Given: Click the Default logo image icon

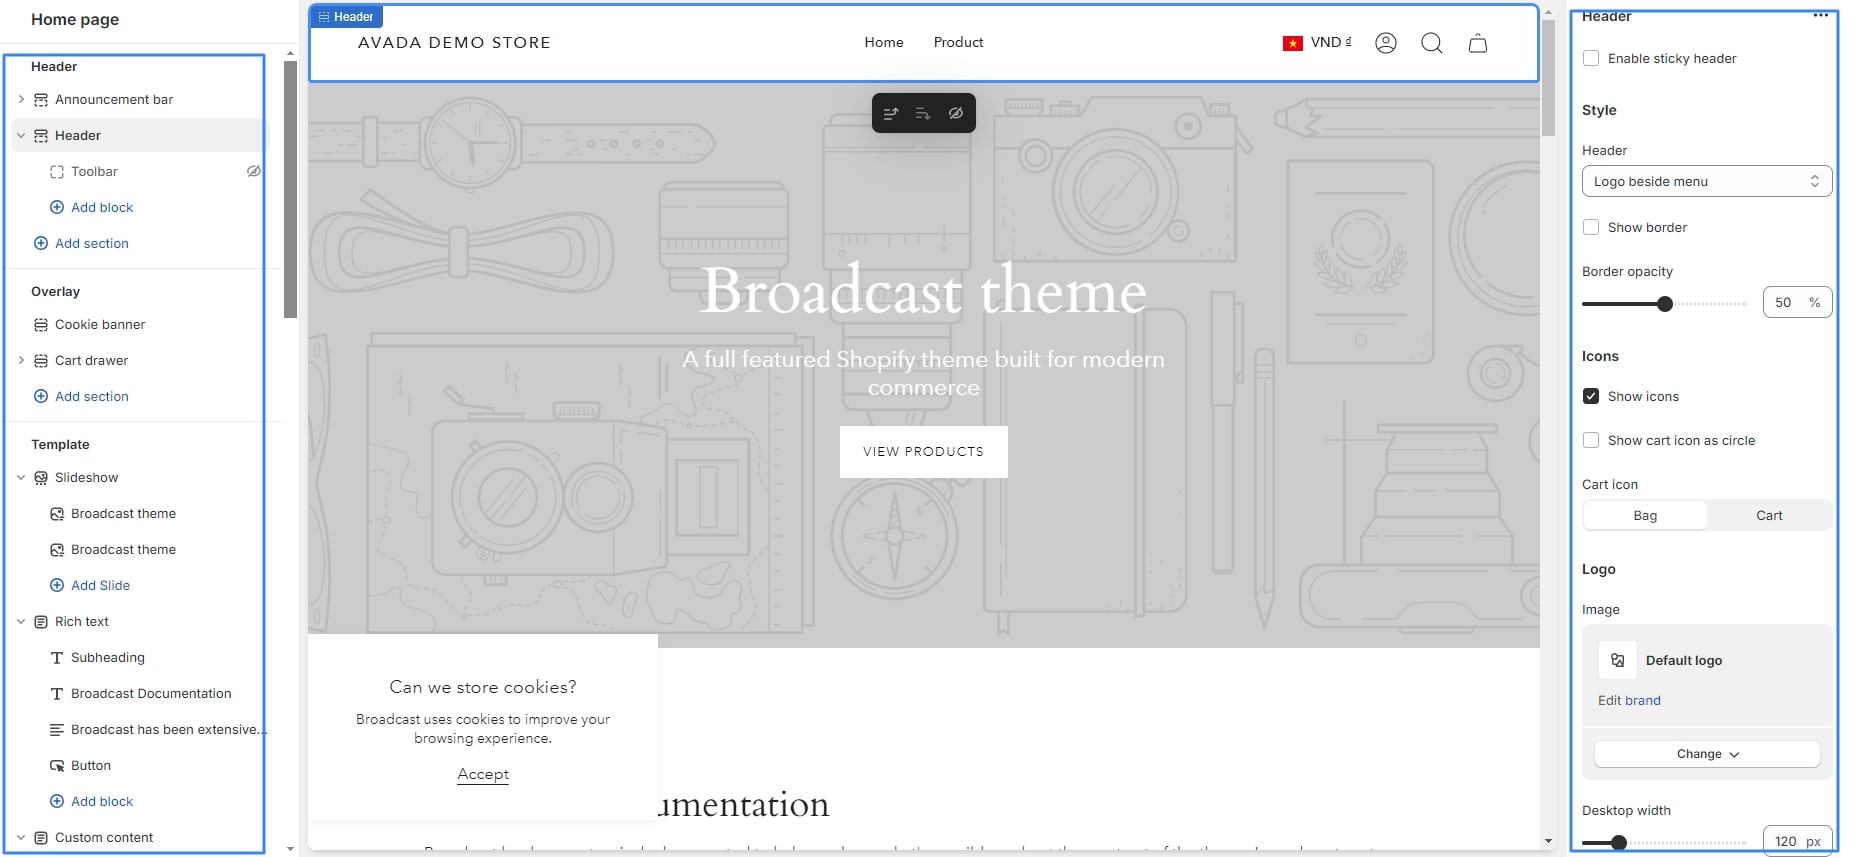Looking at the screenshot, I should click(1617, 660).
